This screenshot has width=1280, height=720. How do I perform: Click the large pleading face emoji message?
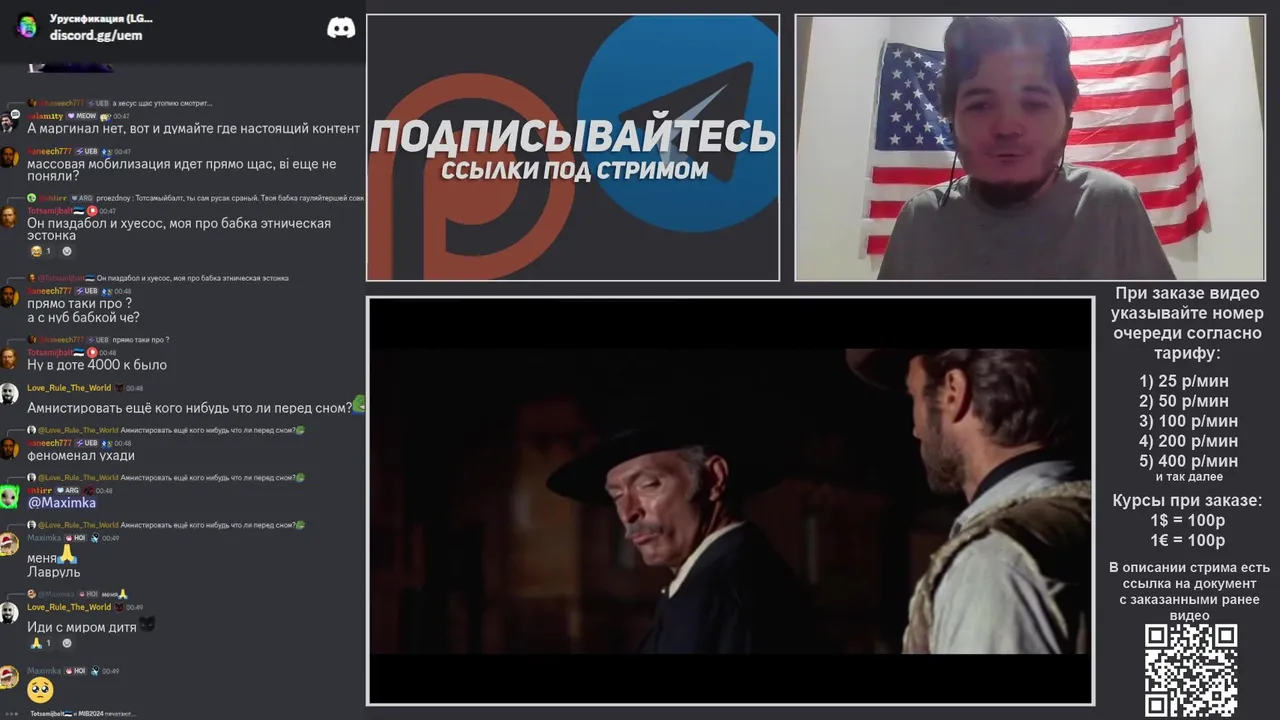point(40,689)
